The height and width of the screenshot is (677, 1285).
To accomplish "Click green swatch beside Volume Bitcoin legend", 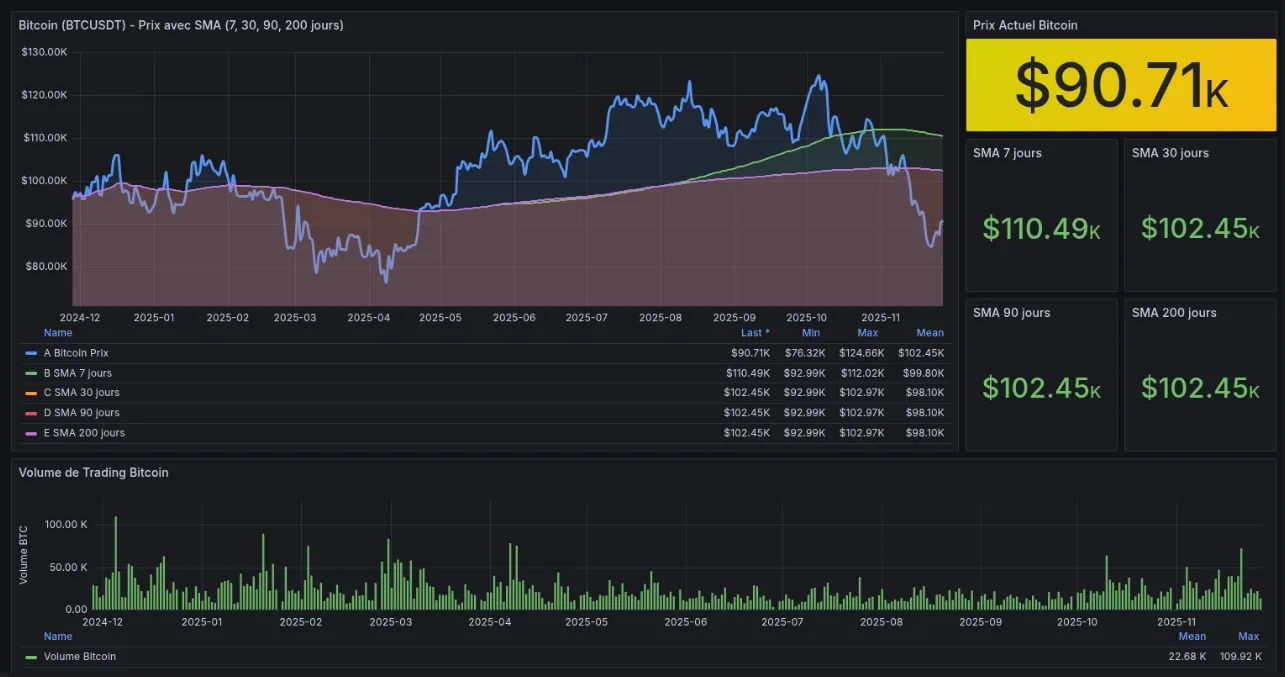I will tap(30, 657).
